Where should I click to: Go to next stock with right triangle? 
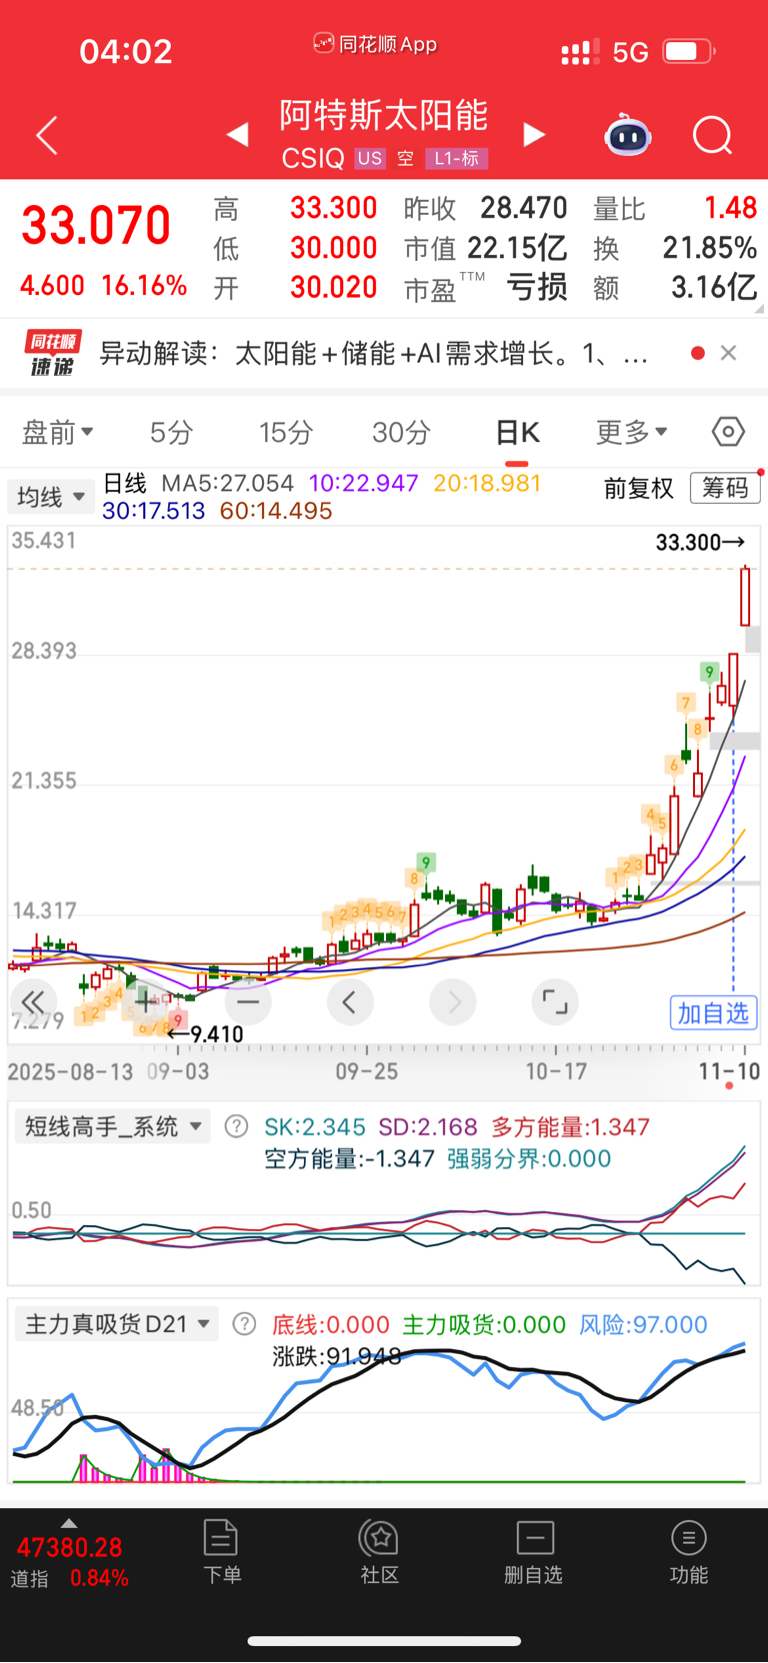[535, 134]
